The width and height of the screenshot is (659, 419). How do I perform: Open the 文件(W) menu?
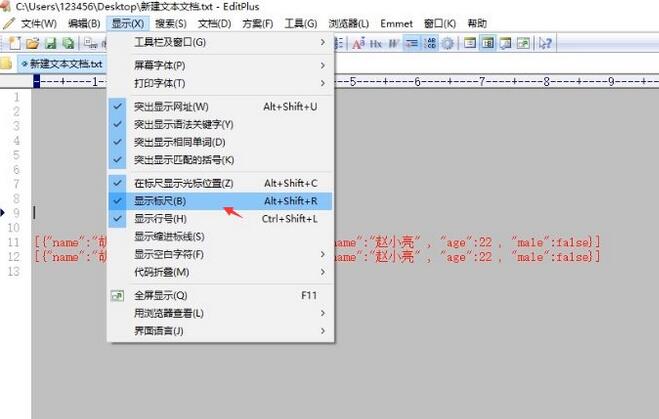tap(39, 24)
